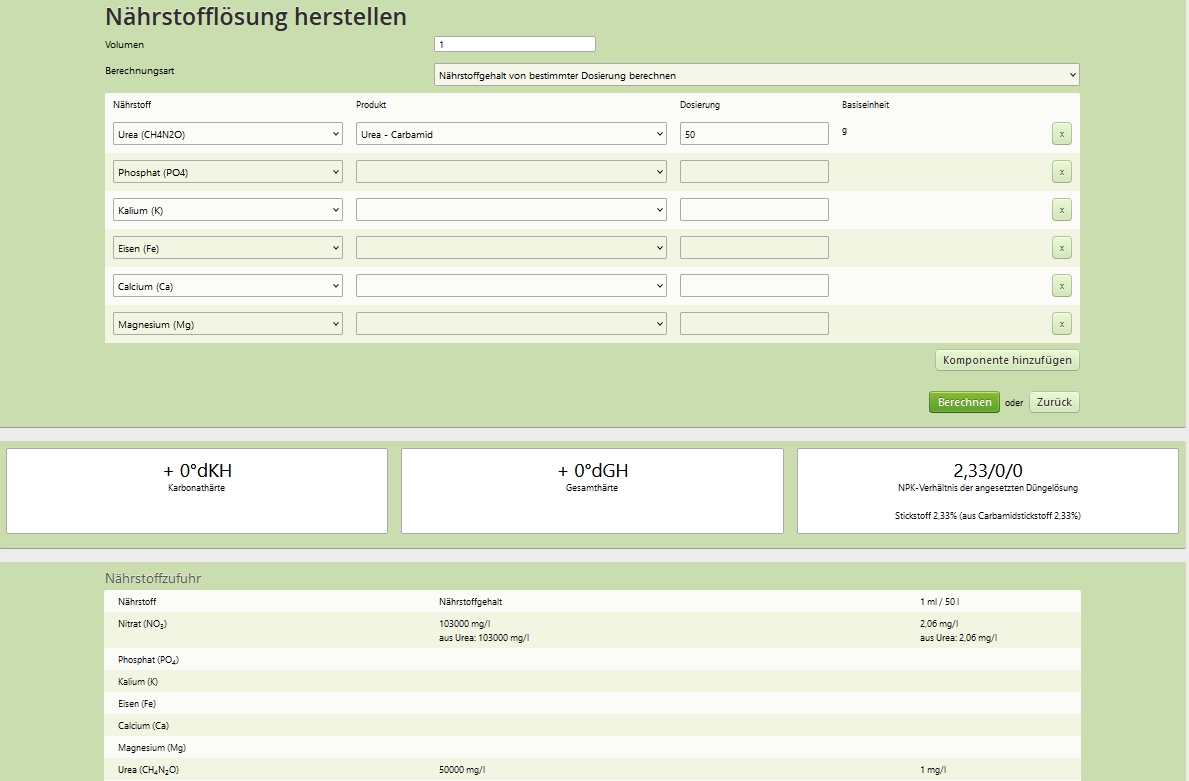Open the product dropdown for Kalium
The width and height of the screenshot is (1189, 781).
click(511, 210)
